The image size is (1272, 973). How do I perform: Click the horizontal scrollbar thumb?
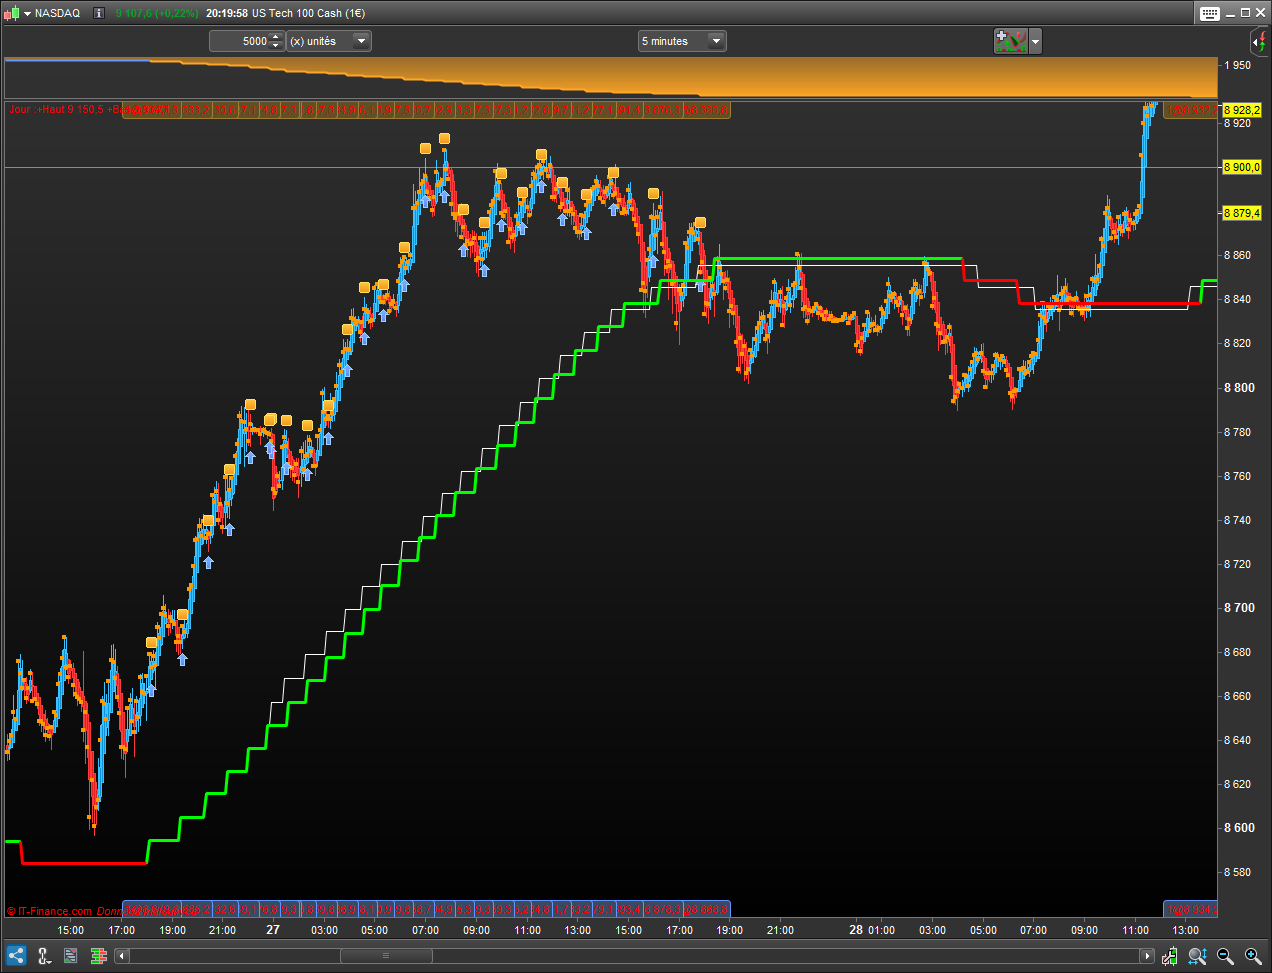click(x=386, y=956)
